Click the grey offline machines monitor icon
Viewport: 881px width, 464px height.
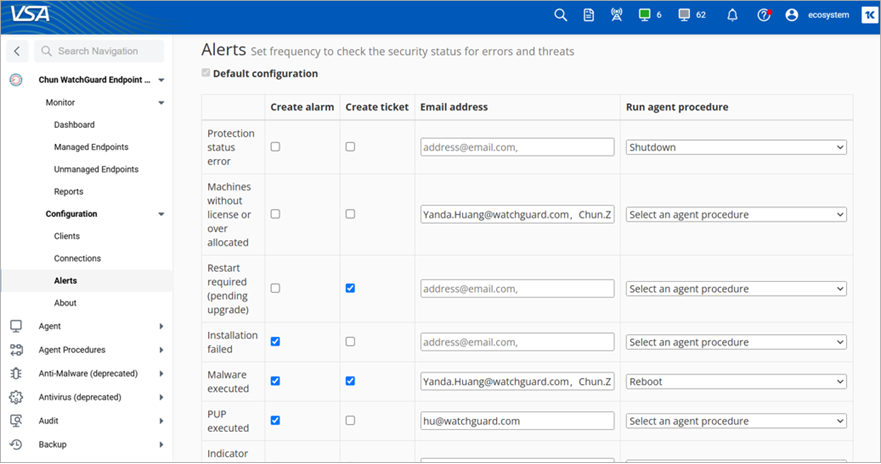[x=684, y=15]
